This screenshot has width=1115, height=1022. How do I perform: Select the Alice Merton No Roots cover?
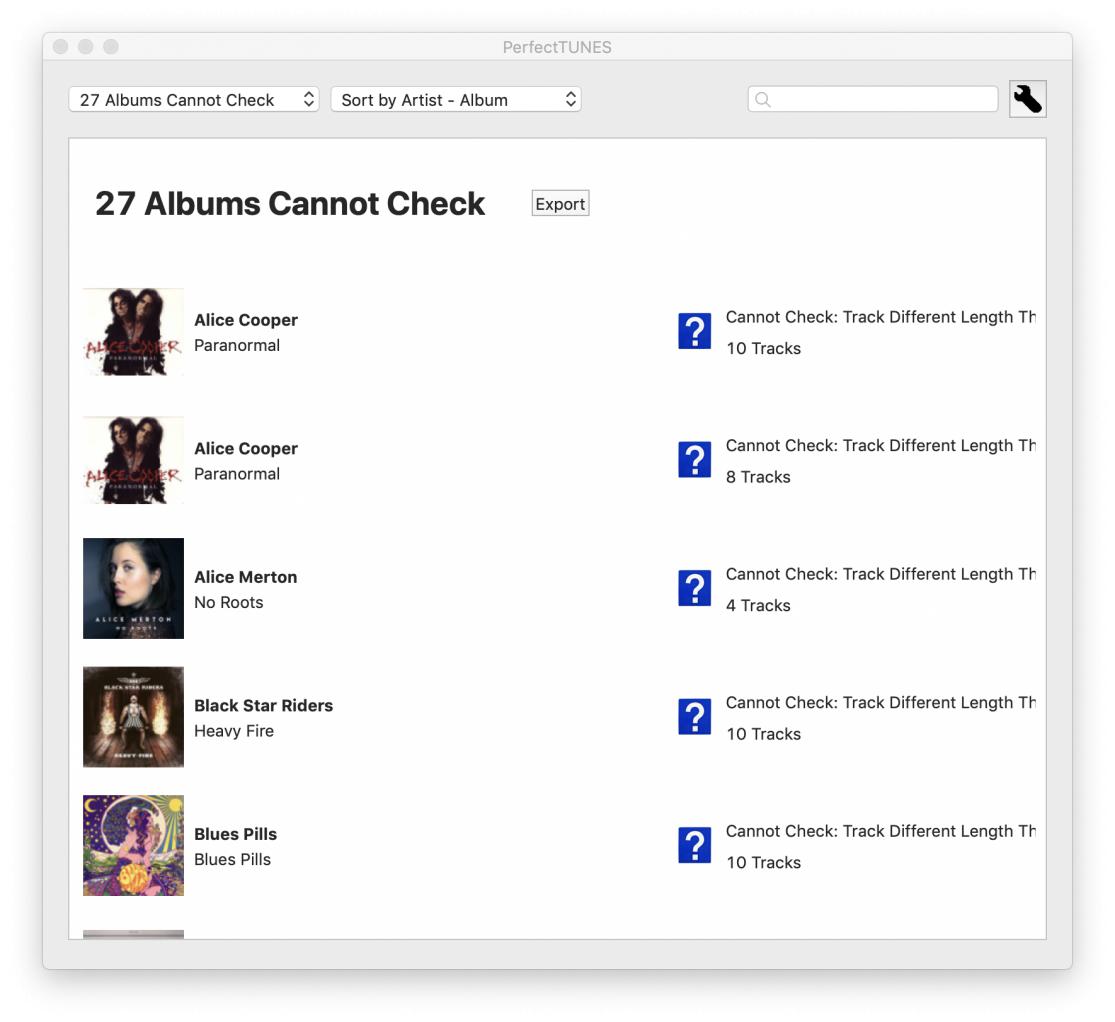click(133, 588)
